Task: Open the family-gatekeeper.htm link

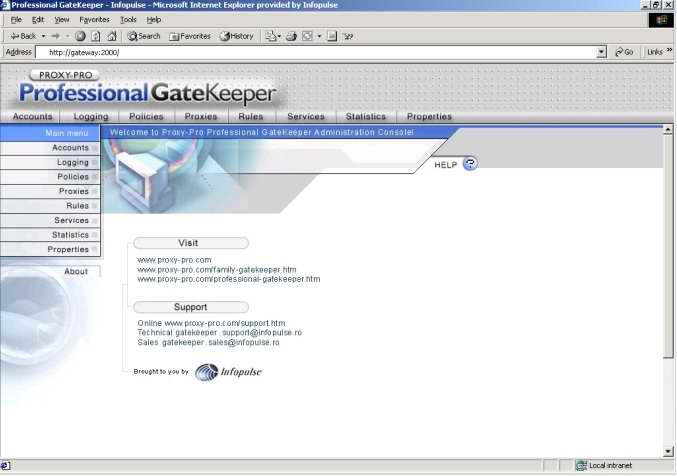Action: pos(217,270)
